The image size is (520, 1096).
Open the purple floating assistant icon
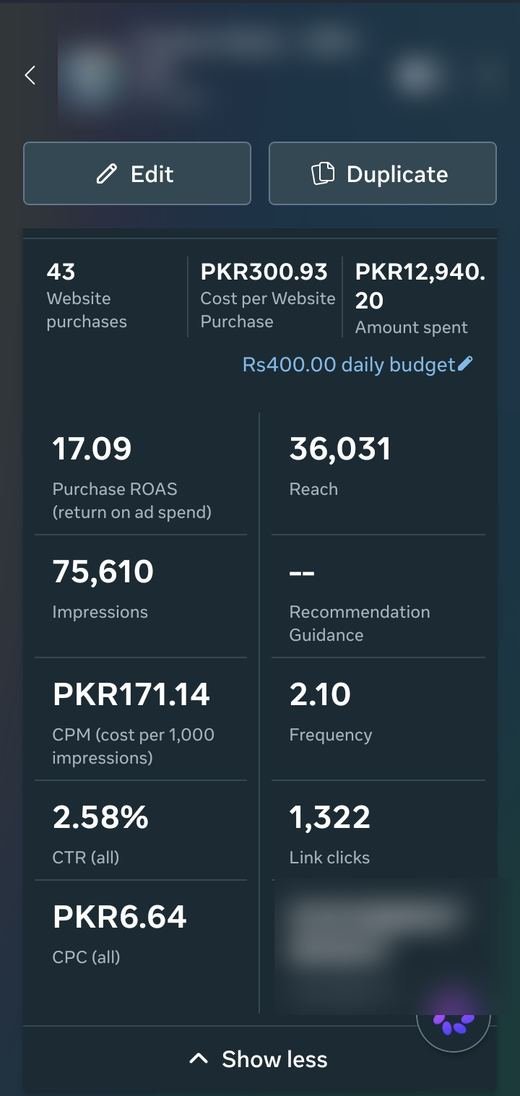click(x=454, y=1023)
